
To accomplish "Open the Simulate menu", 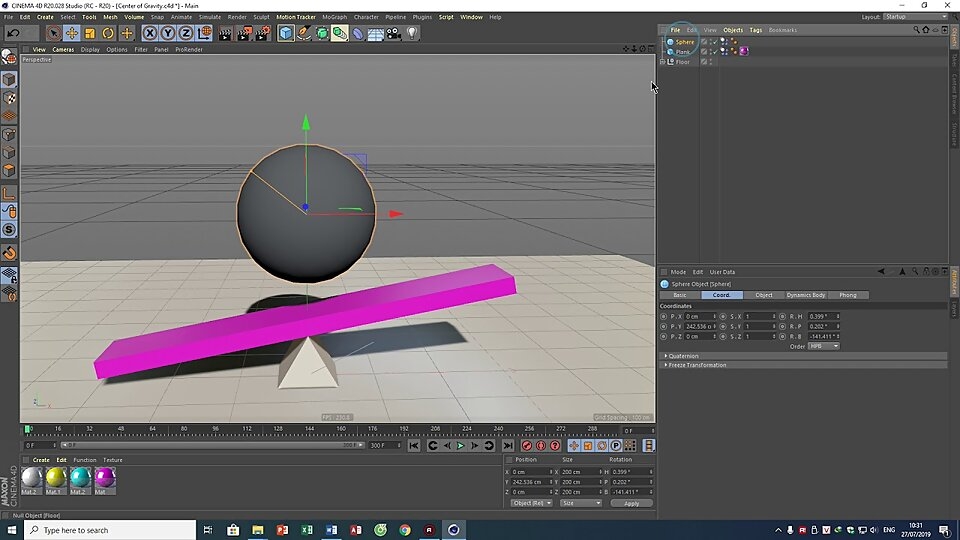I will tap(209, 17).
